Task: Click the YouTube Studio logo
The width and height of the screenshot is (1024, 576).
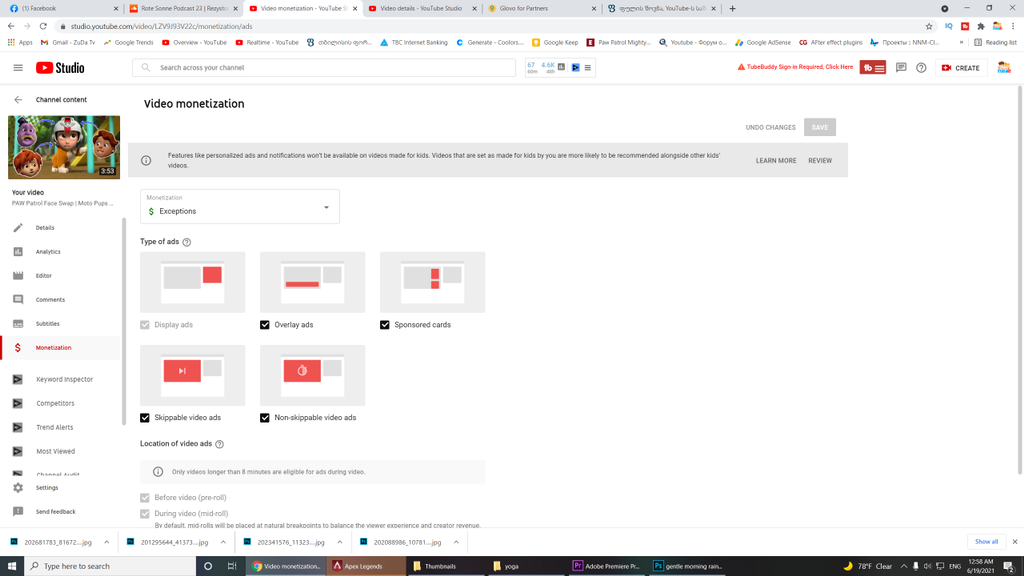Action: (x=60, y=68)
